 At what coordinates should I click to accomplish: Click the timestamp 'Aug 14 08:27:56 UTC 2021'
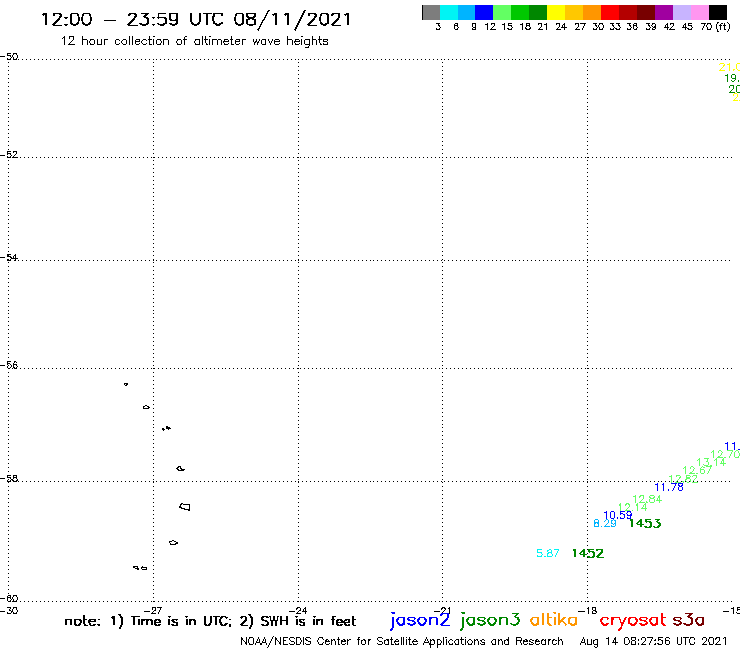(x=653, y=641)
